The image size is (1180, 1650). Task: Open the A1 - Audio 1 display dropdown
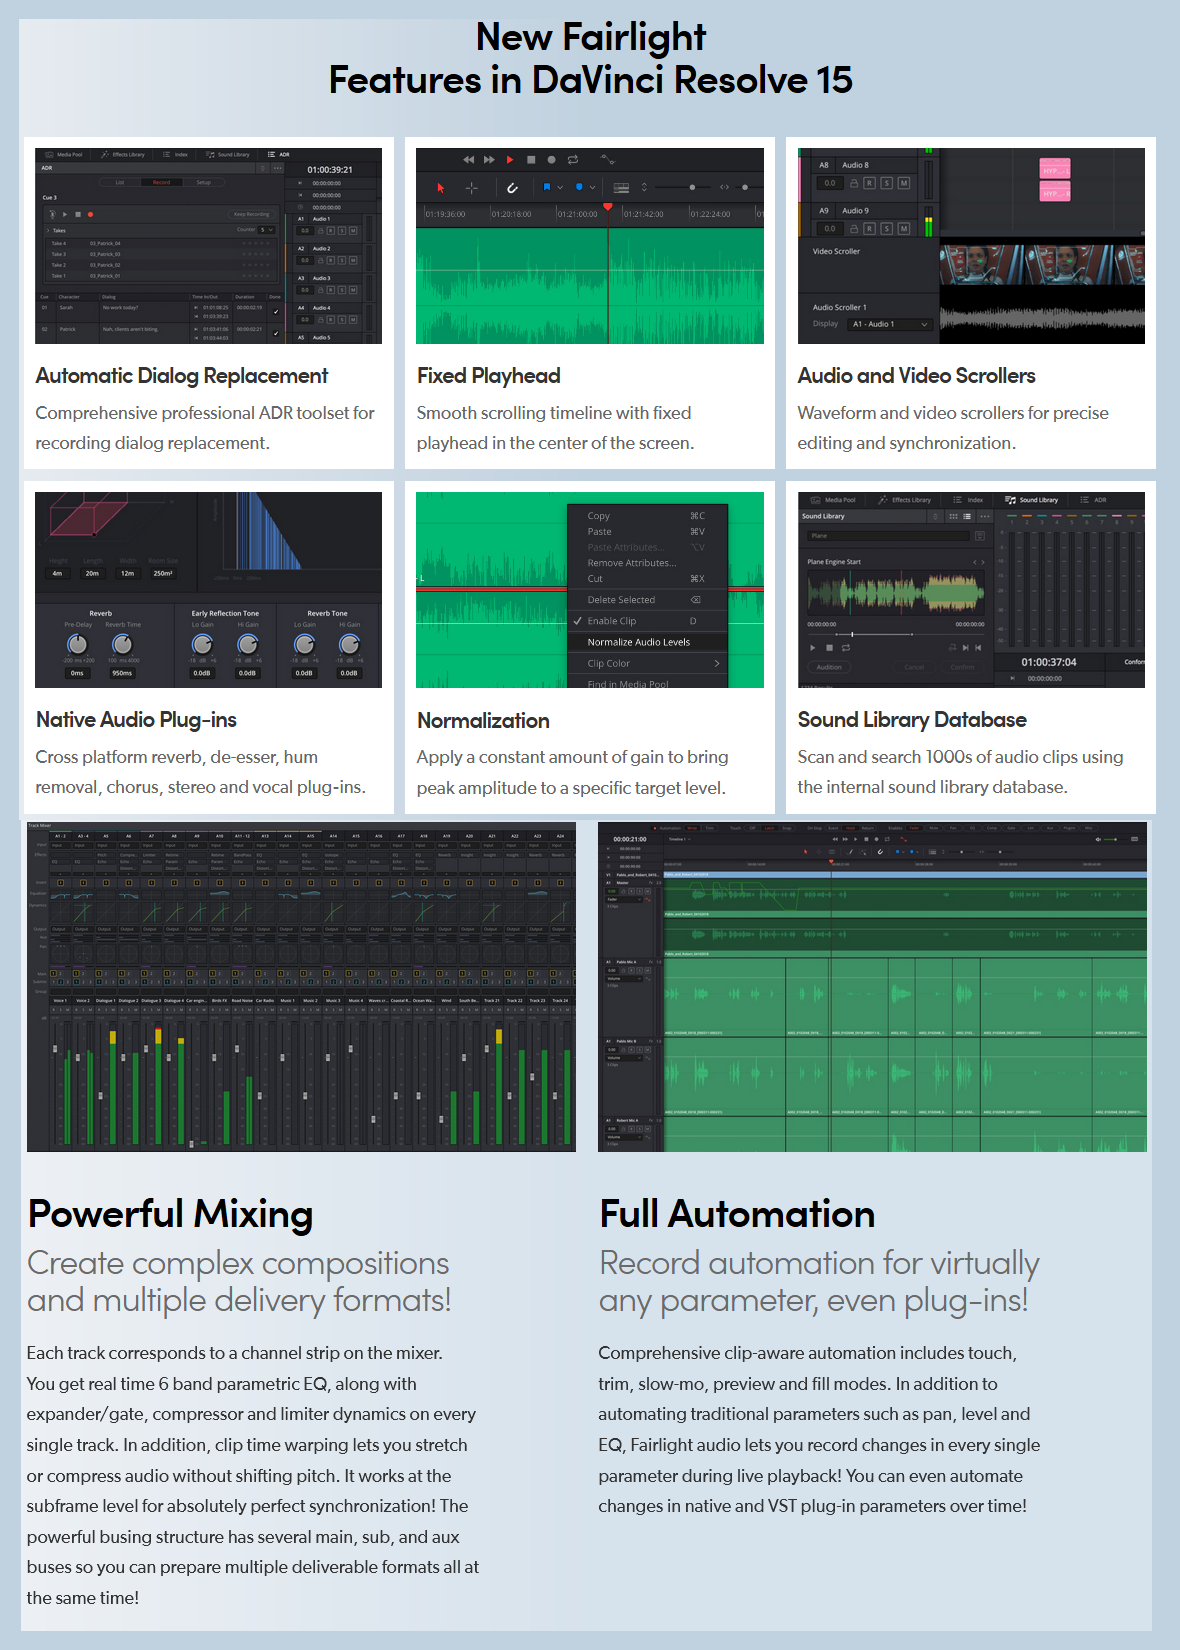pyautogui.click(x=890, y=324)
